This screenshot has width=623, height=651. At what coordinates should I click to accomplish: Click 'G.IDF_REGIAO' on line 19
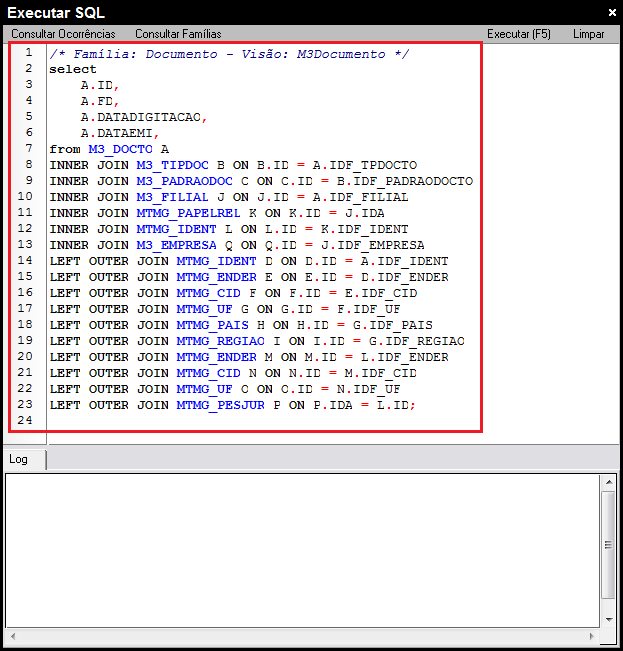(417, 341)
